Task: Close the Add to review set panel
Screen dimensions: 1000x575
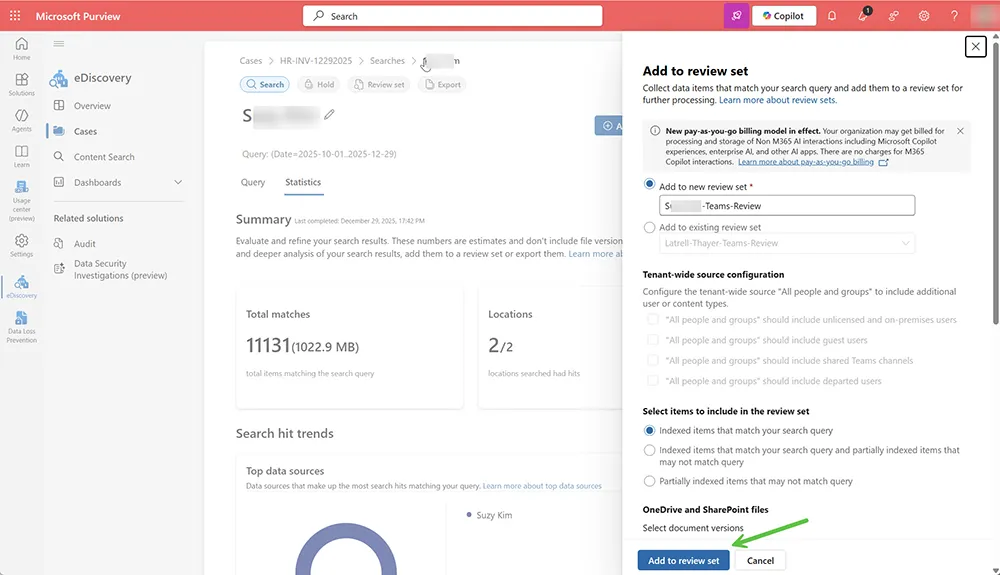Action: pos(975,47)
